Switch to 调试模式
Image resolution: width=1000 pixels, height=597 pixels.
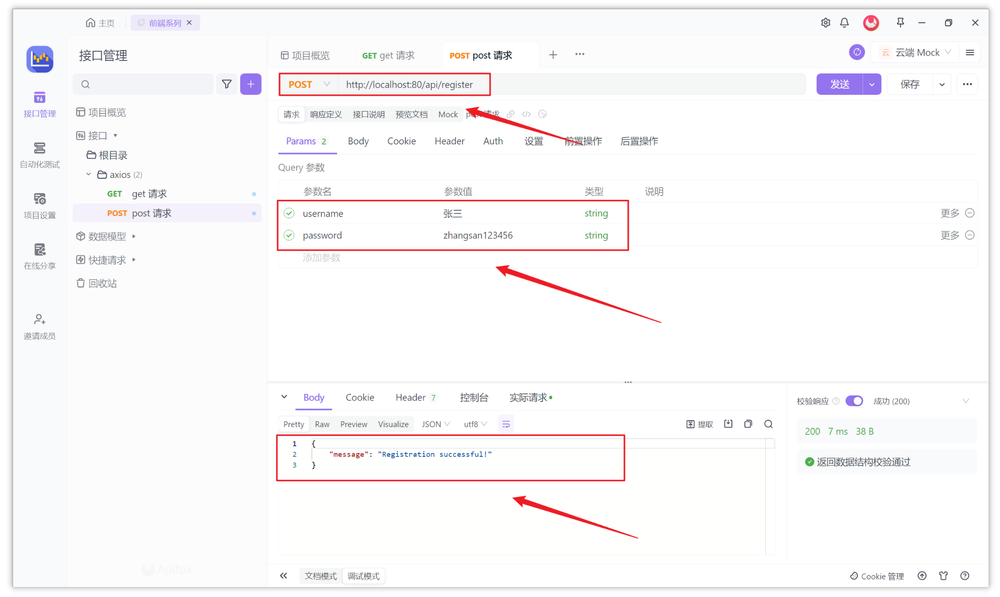pos(364,576)
